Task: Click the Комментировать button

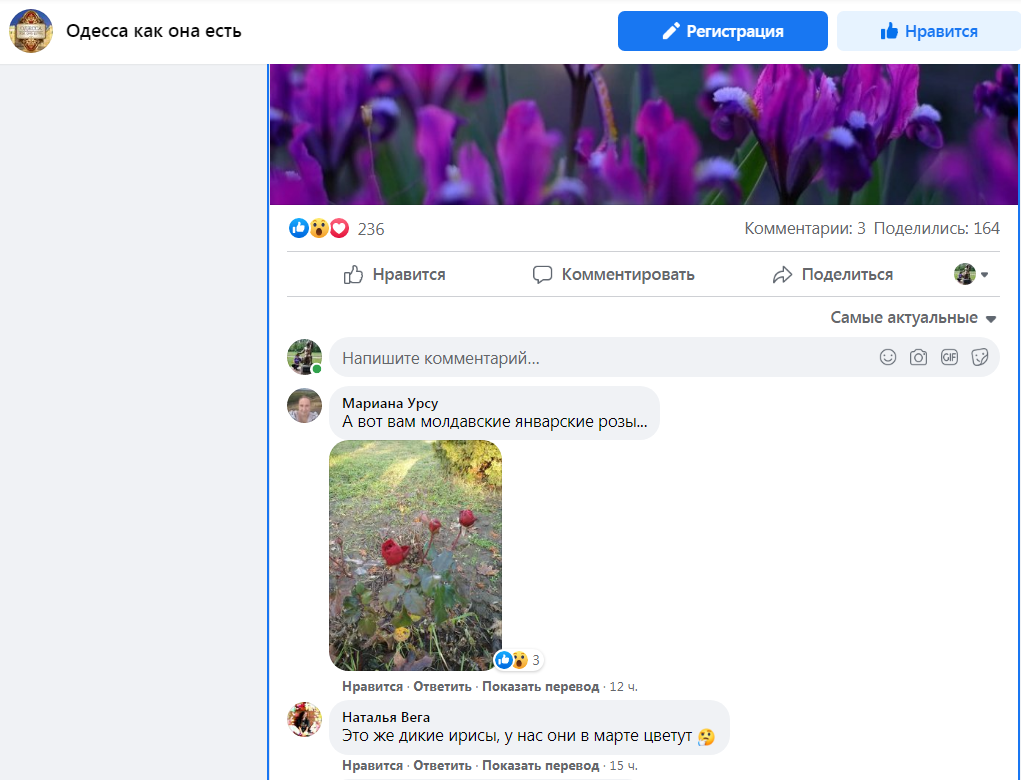Action: (613, 274)
